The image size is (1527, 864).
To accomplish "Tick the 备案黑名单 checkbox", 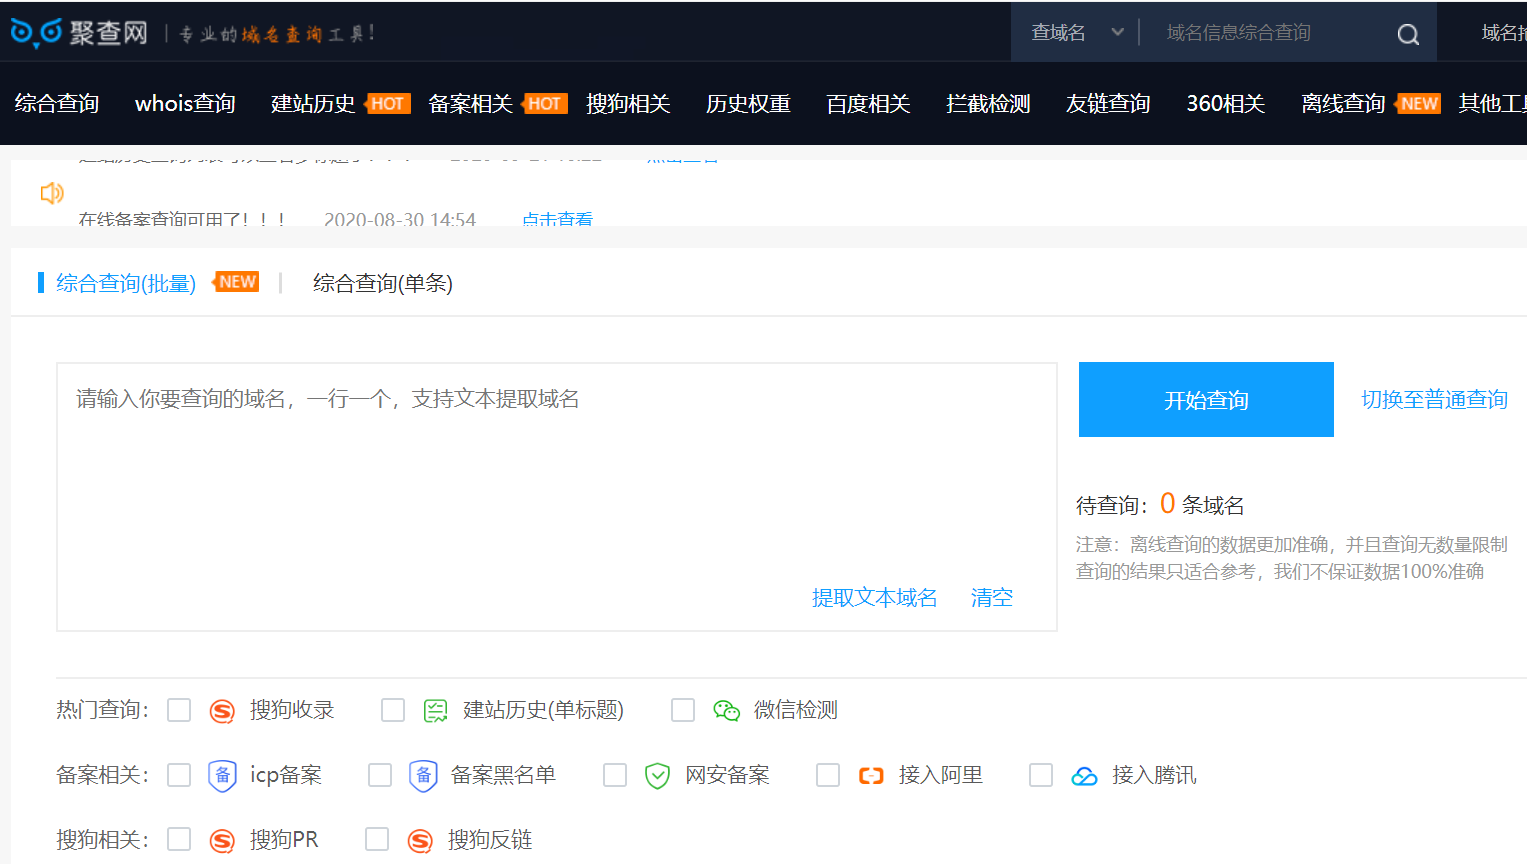I will coord(380,776).
